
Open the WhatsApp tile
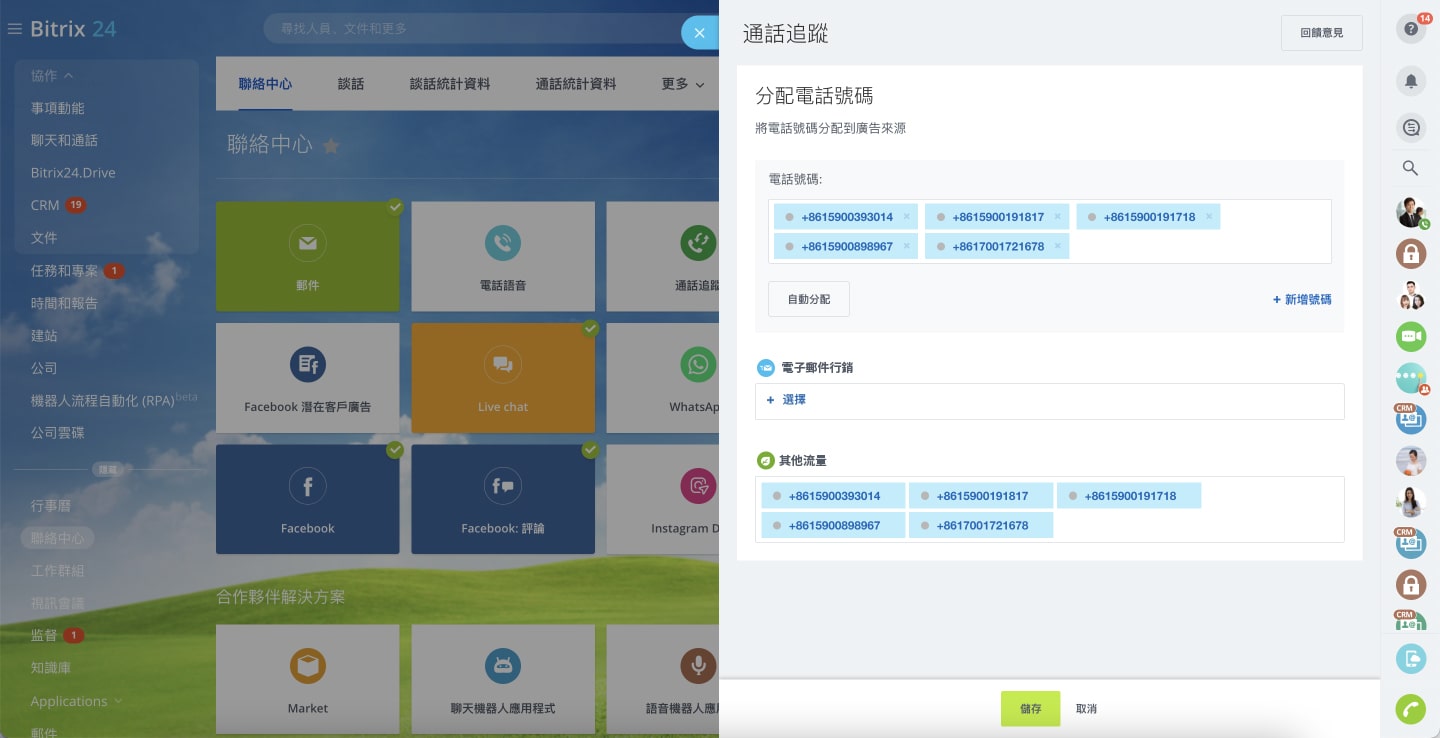click(663, 378)
